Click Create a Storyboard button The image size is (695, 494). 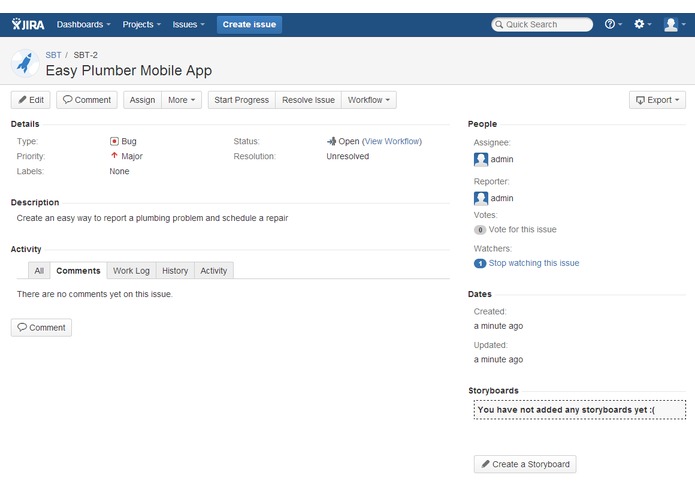click(x=525, y=464)
